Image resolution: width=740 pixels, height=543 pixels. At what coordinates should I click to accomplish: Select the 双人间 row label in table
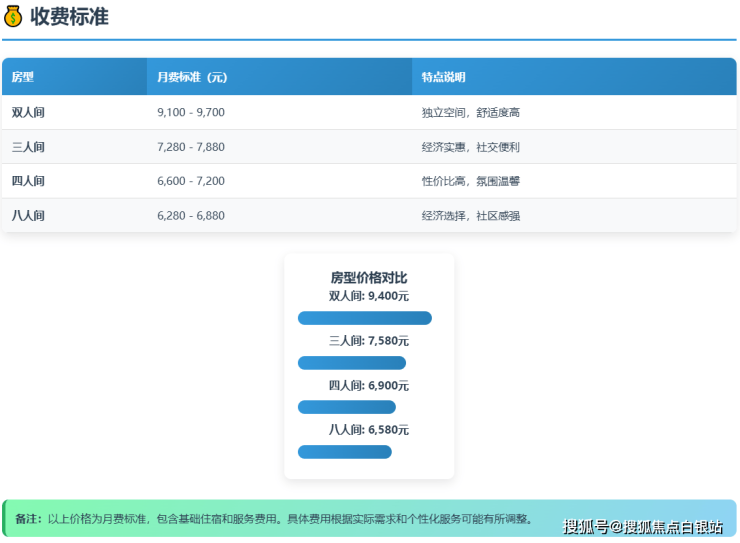[28, 112]
